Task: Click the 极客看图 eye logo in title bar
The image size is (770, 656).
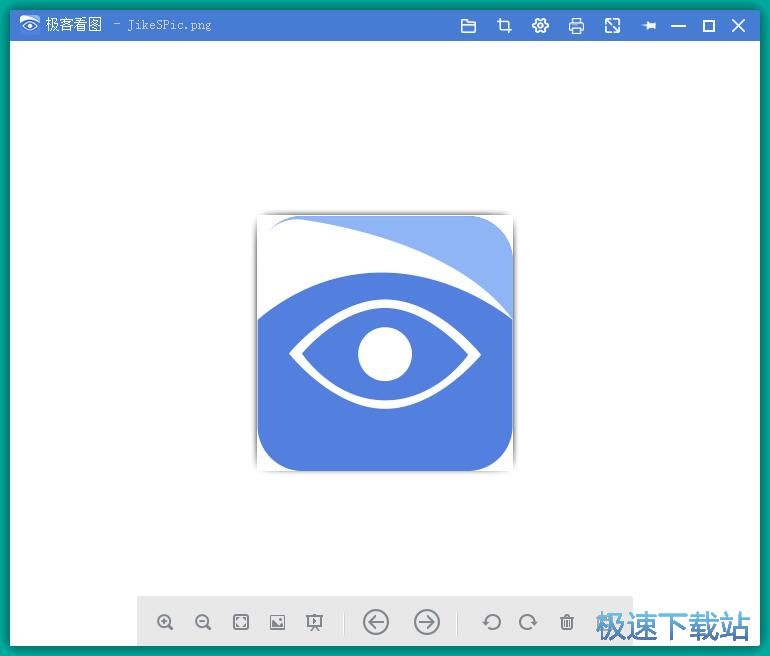Action: coord(29,24)
